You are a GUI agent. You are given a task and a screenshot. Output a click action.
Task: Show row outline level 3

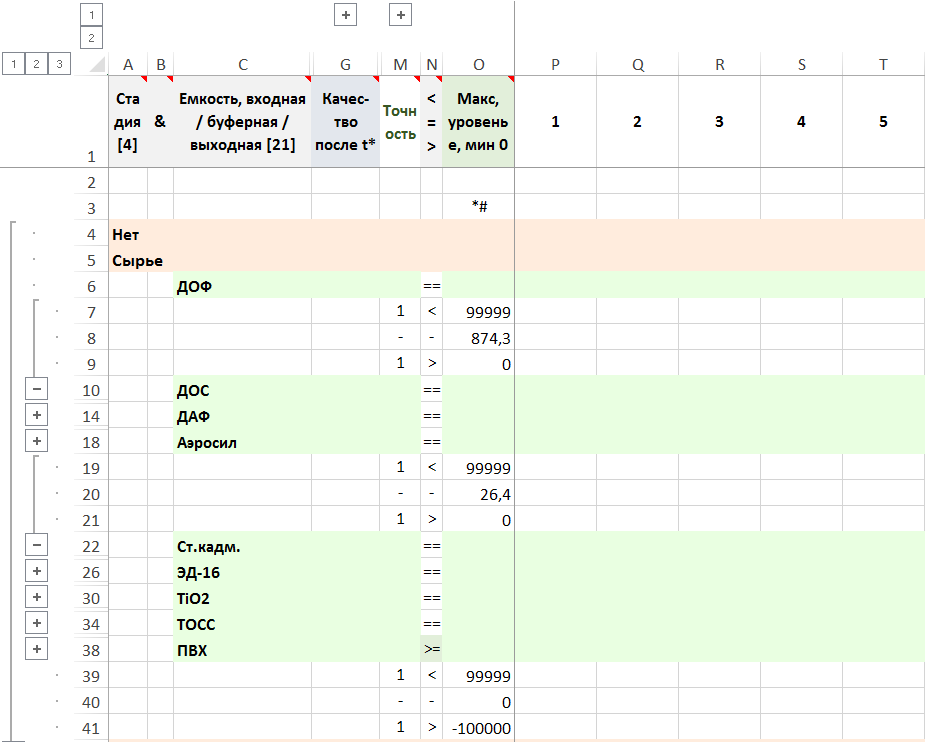60,64
